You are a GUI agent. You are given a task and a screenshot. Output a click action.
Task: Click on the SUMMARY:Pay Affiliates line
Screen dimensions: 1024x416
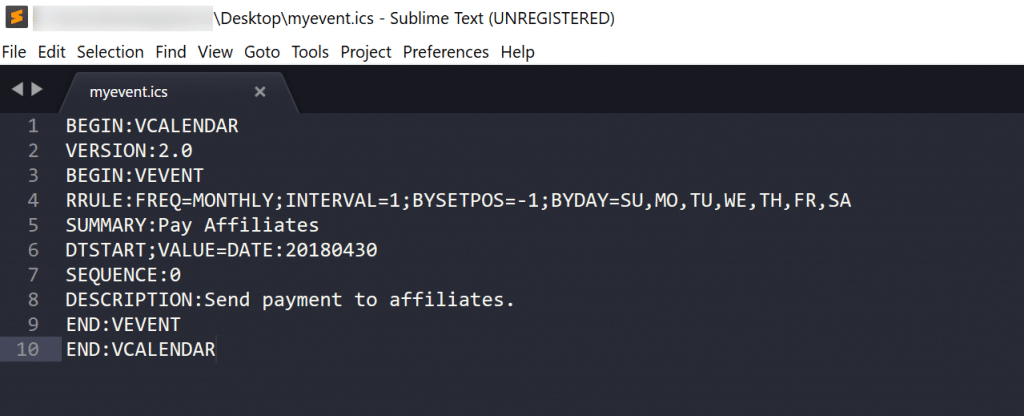click(192, 225)
